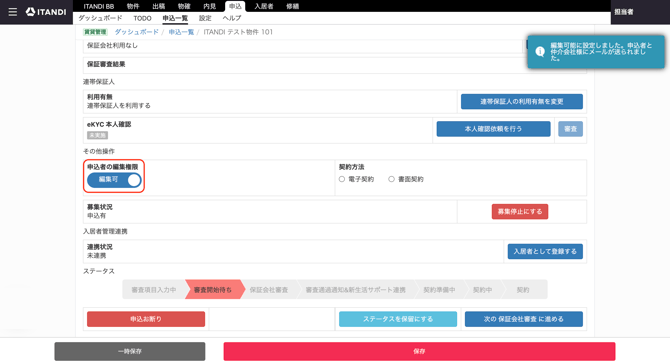Click the ITANDI logo
Image resolution: width=670 pixels, height=364 pixels.
click(x=46, y=12)
